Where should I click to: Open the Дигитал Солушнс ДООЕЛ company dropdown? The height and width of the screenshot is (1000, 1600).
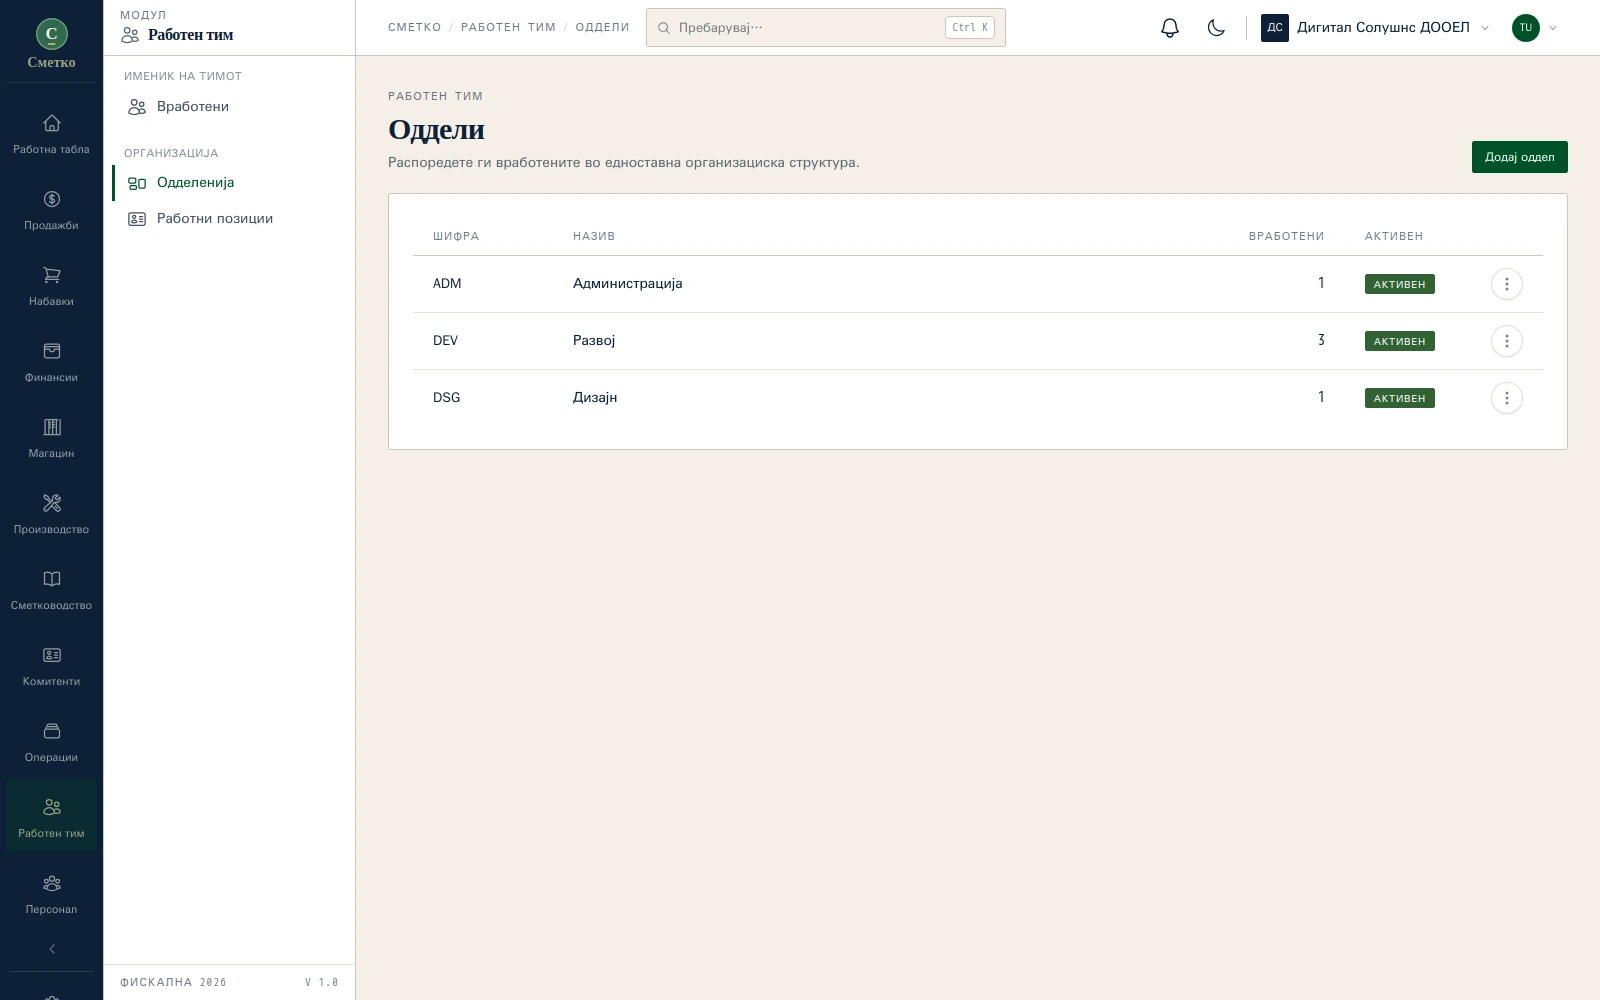[1376, 28]
